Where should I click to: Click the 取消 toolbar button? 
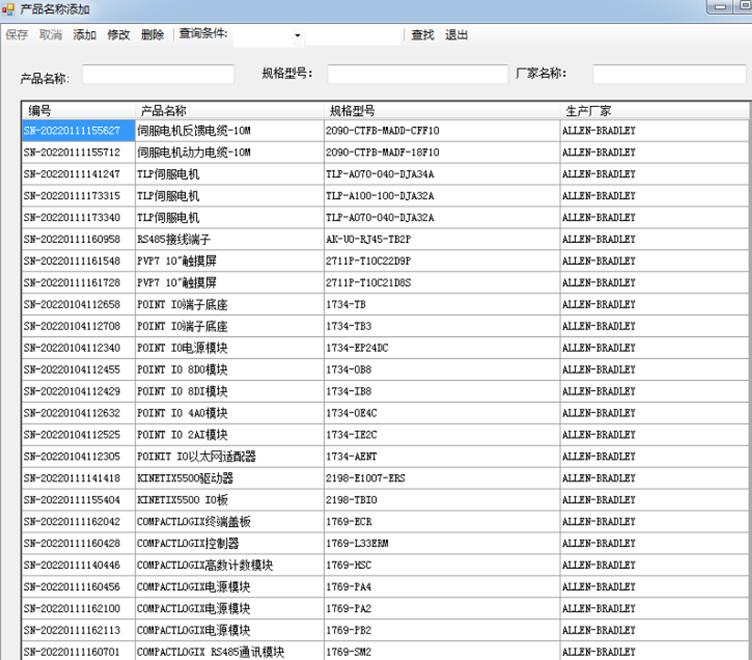point(50,35)
